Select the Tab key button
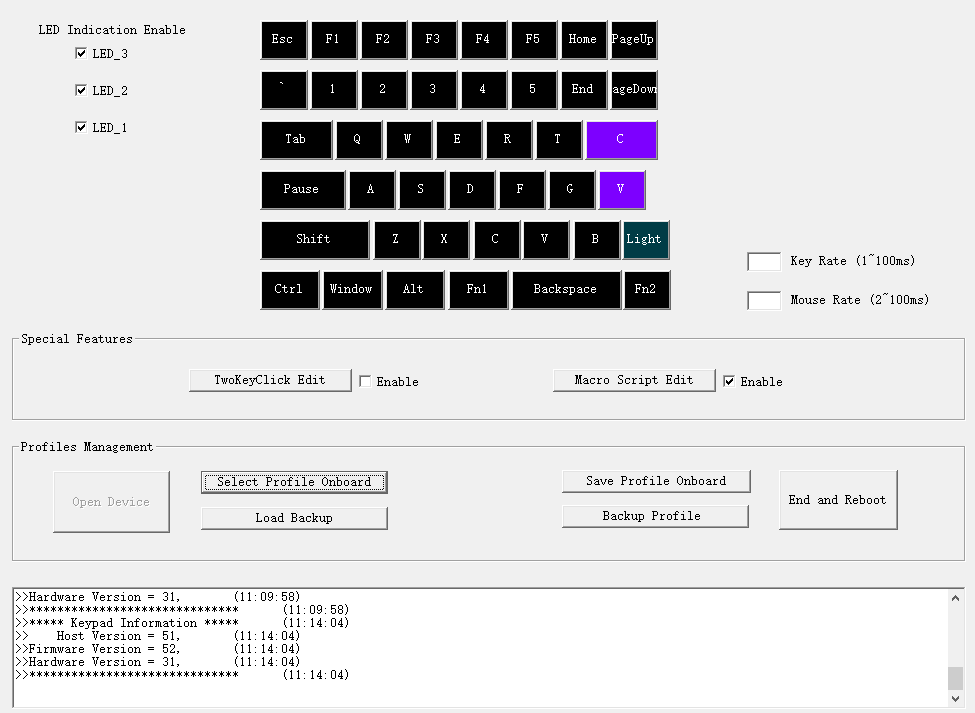The width and height of the screenshot is (975, 713). (x=297, y=140)
